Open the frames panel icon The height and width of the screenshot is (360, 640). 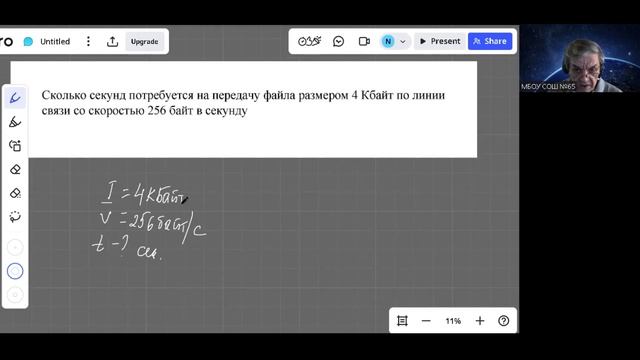click(x=402, y=321)
